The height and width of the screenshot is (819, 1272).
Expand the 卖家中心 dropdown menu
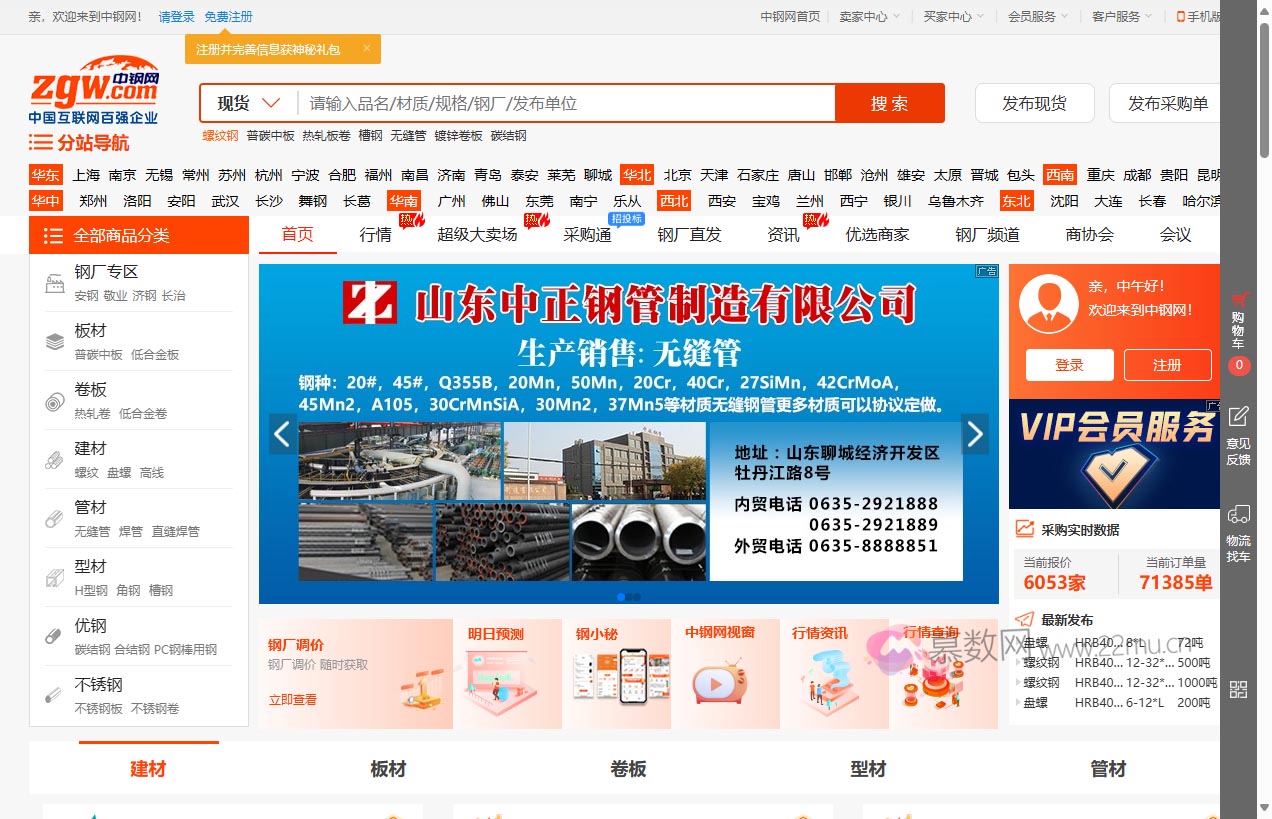click(x=869, y=17)
